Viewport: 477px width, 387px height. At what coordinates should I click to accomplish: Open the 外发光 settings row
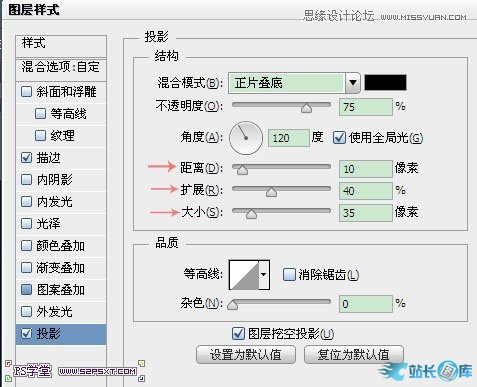61,312
